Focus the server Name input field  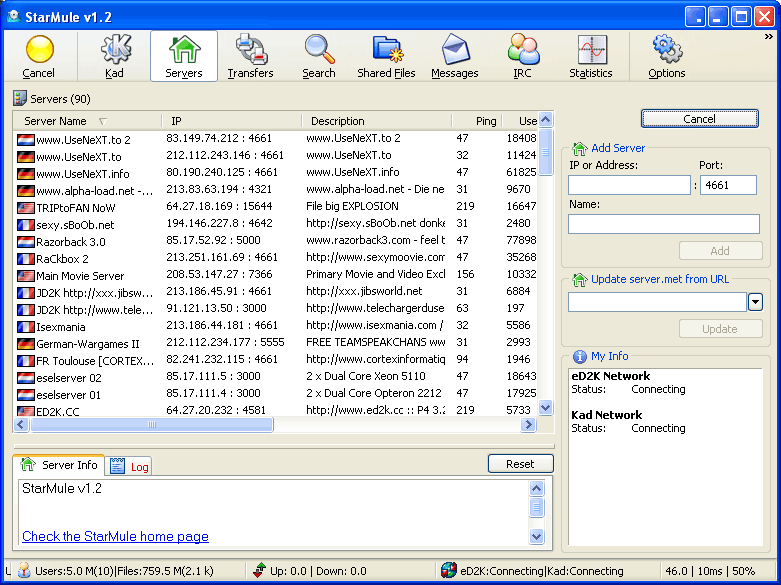[x=664, y=224]
